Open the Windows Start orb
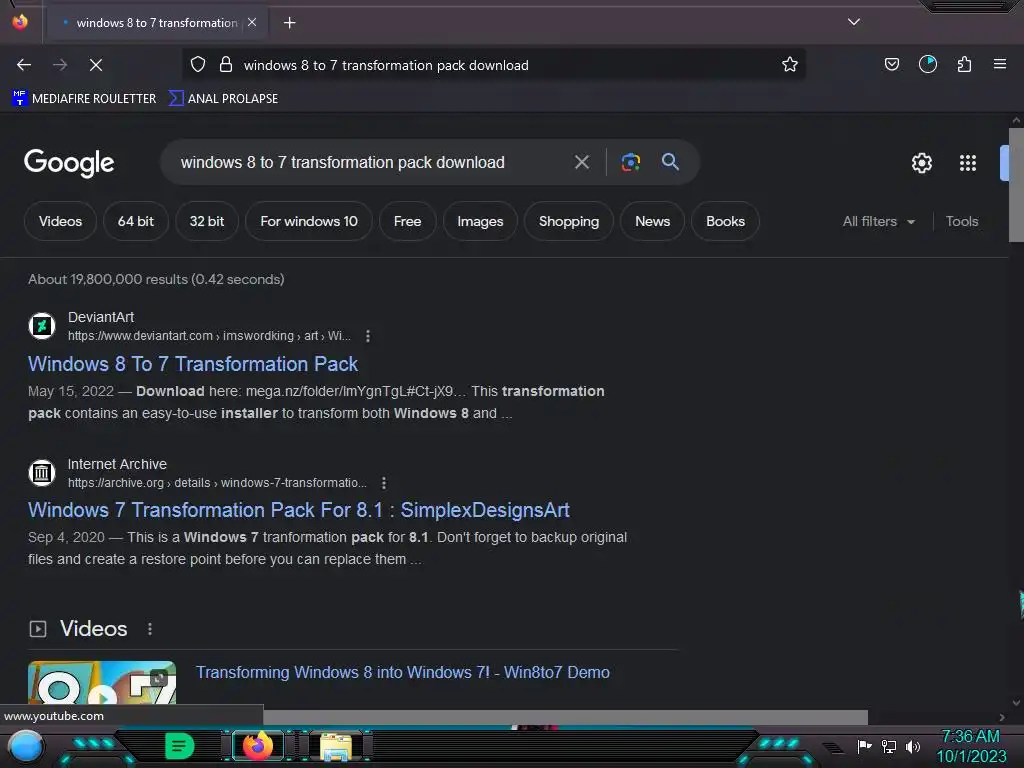 25,747
